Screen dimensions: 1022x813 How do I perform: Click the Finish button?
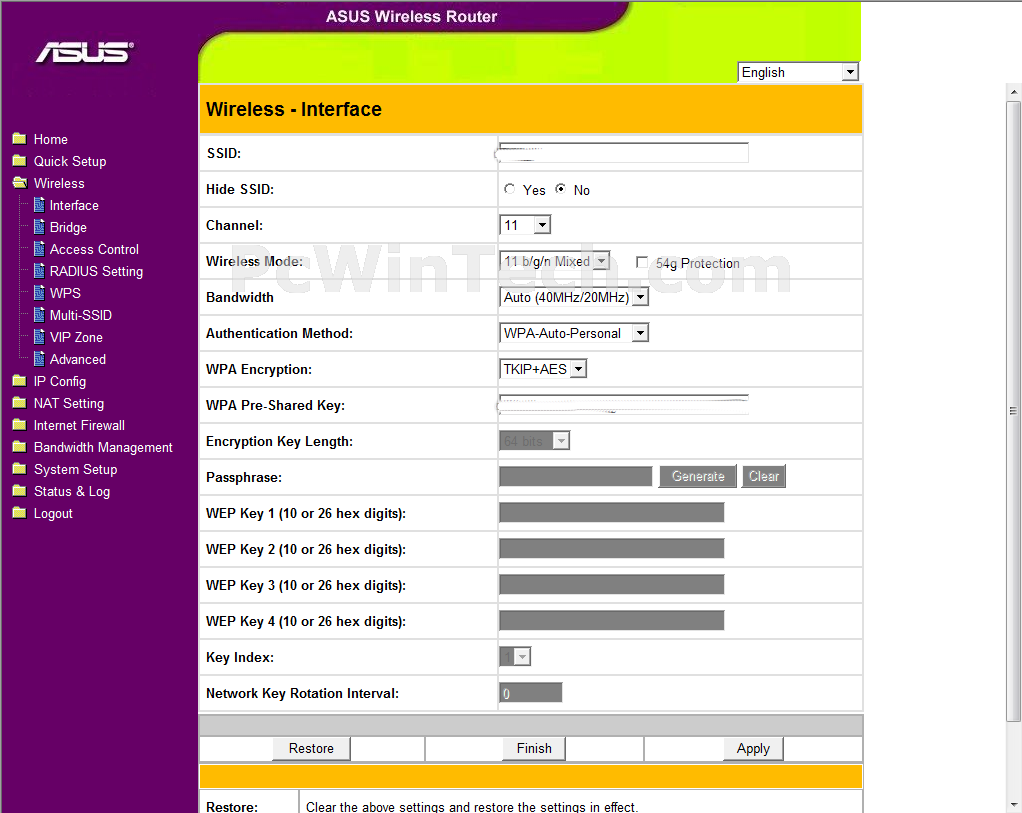[x=534, y=748]
